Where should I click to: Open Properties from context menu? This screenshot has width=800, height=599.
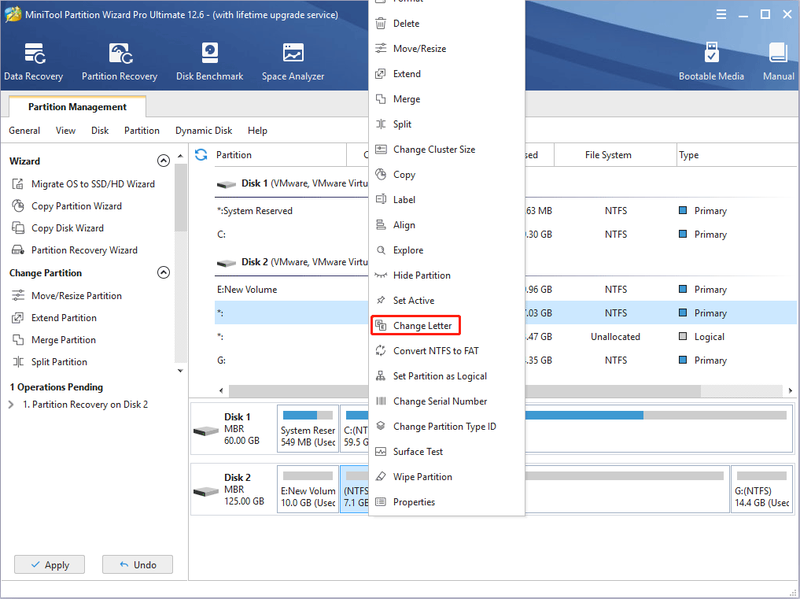coord(446,502)
